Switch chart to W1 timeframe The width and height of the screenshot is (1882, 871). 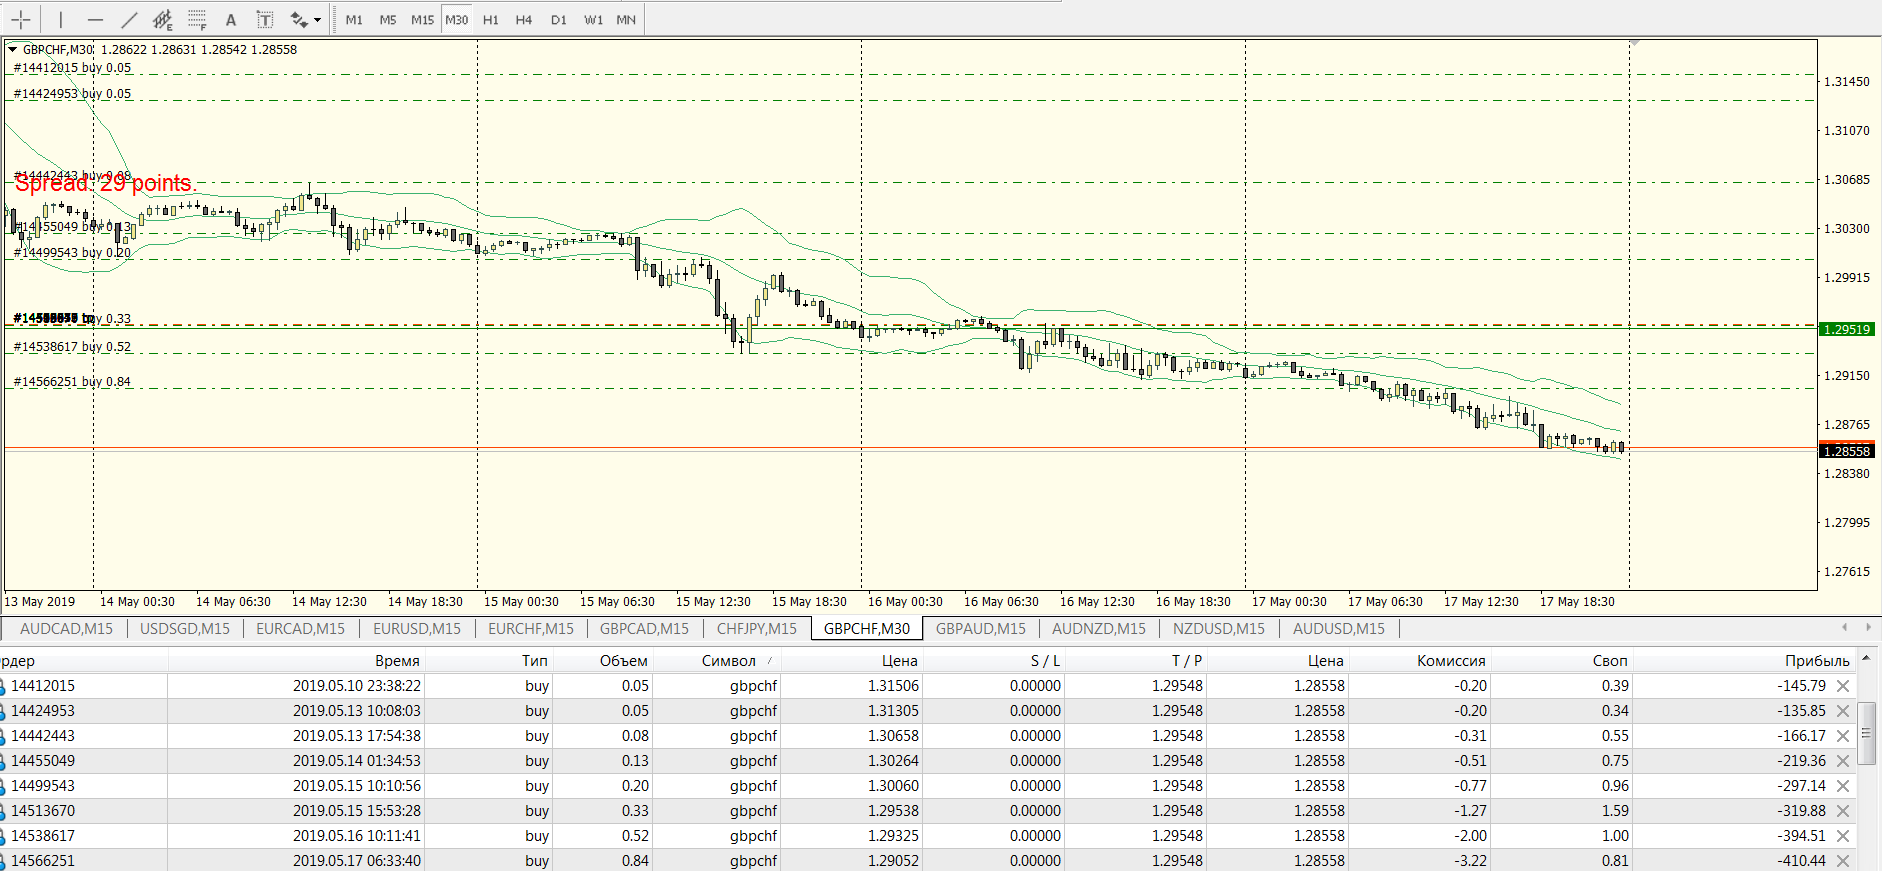pyautogui.click(x=594, y=19)
